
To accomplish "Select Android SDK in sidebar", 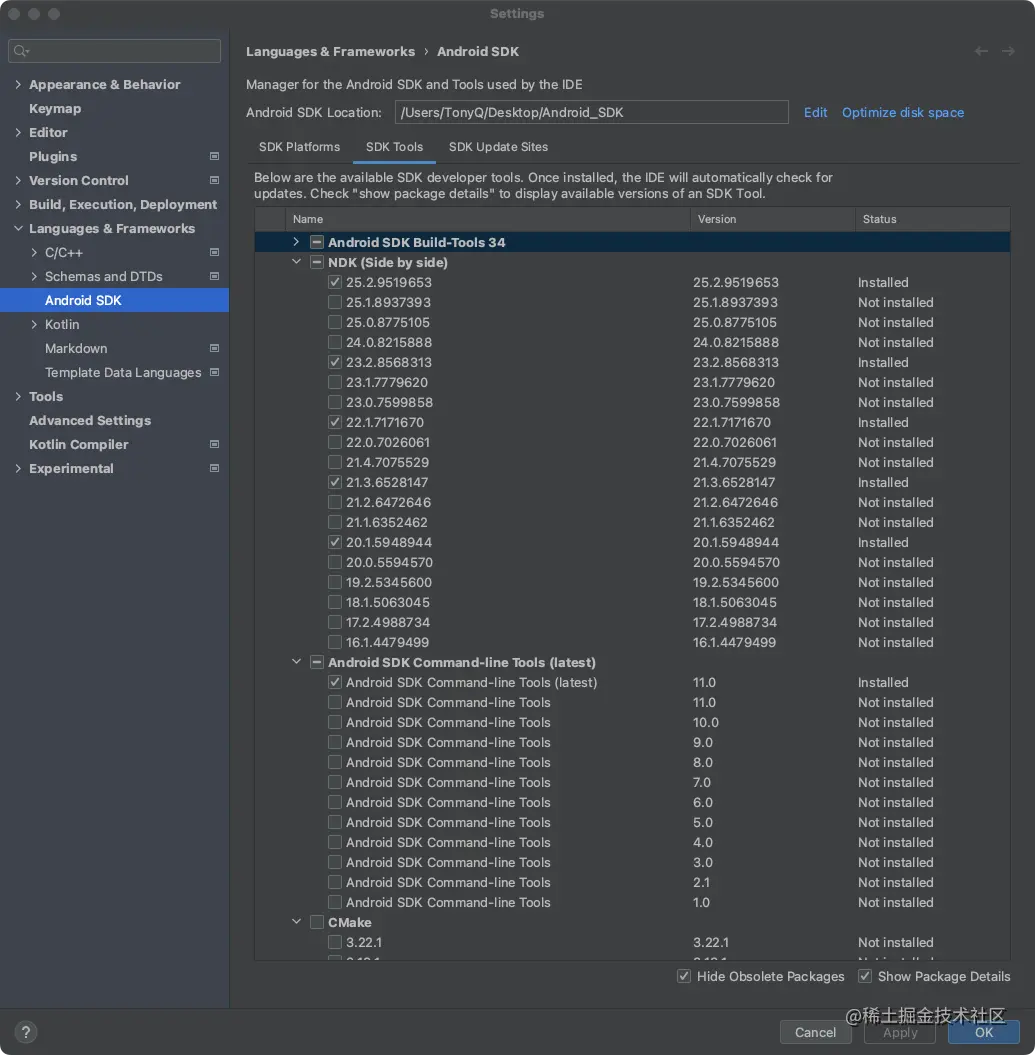I will click(x=114, y=300).
